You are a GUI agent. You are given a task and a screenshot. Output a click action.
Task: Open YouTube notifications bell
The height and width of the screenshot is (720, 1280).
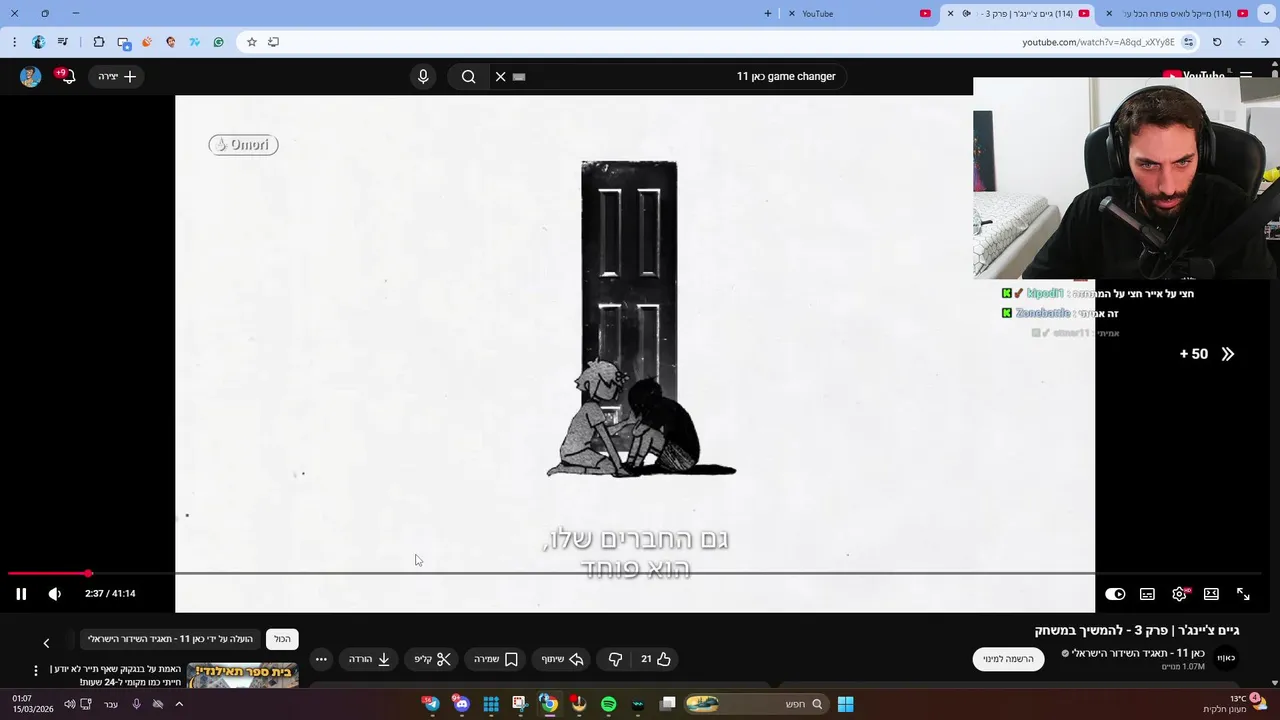point(66,76)
